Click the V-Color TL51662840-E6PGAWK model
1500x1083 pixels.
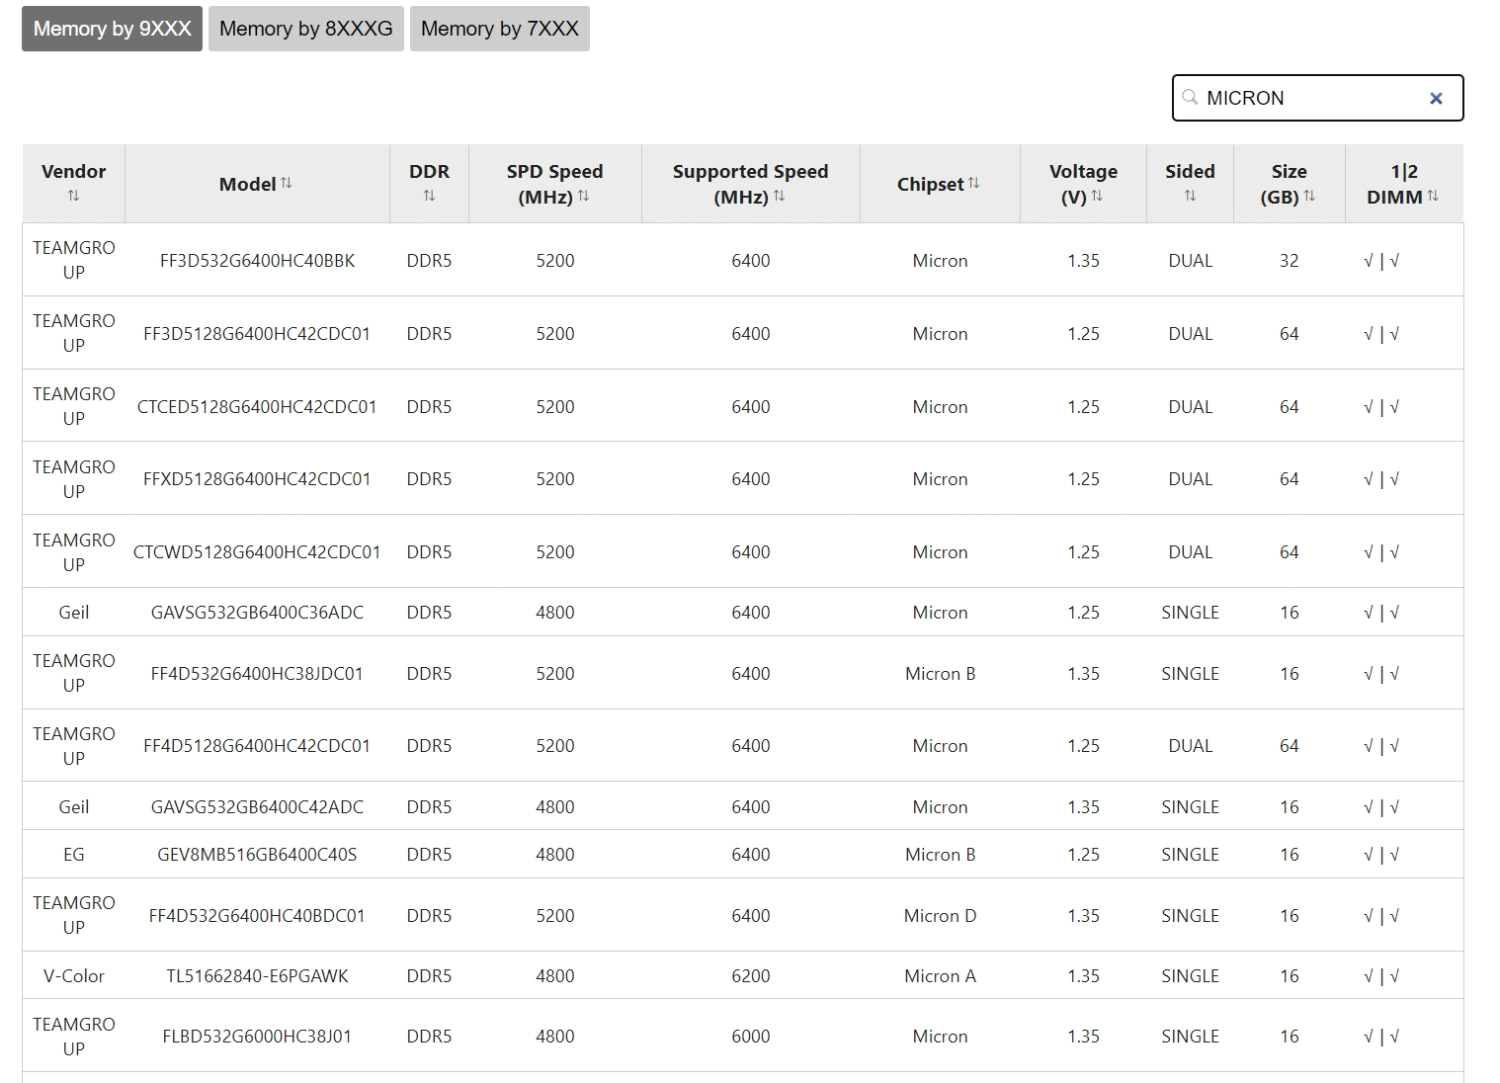click(257, 976)
